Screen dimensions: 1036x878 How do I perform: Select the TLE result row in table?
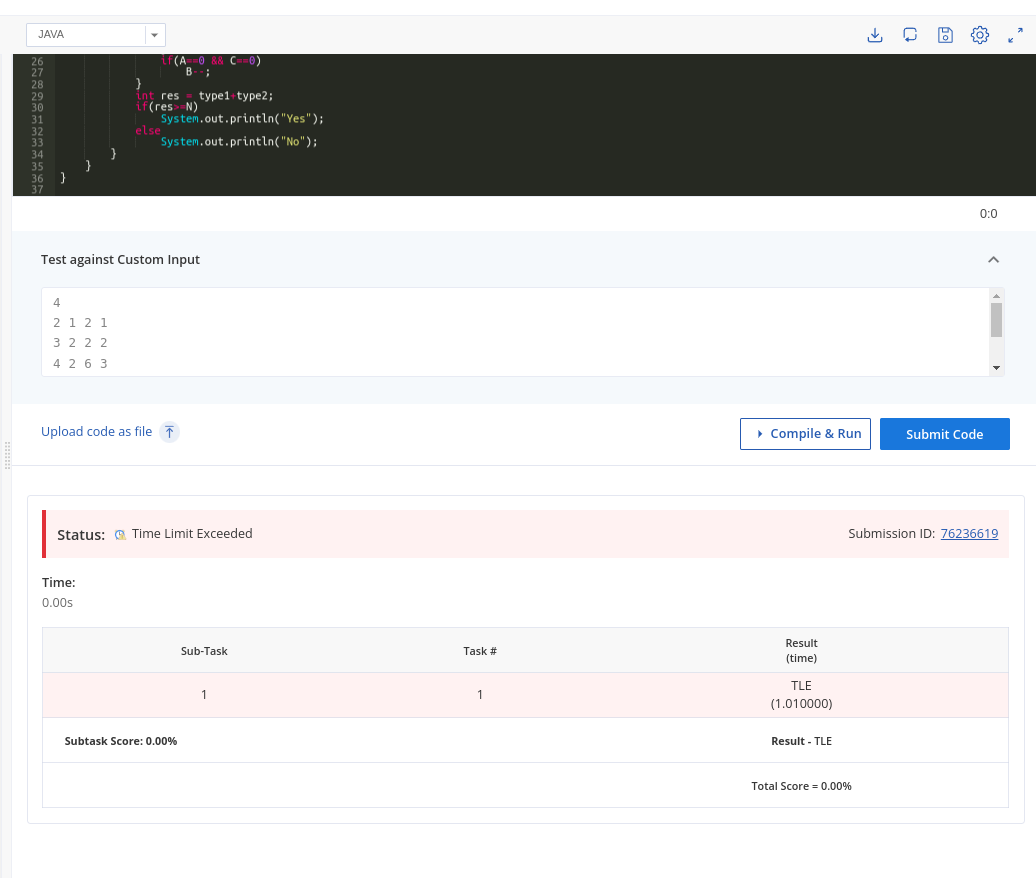coord(525,695)
